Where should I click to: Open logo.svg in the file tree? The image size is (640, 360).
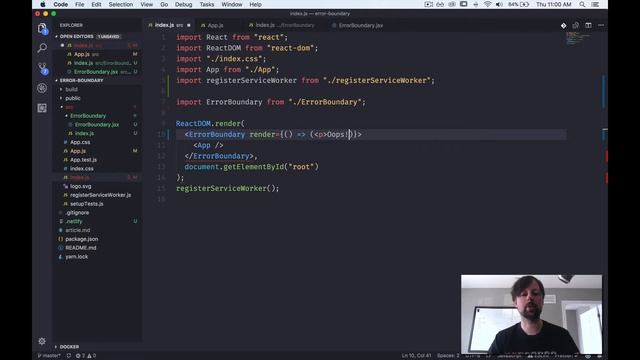tap(98, 186)
